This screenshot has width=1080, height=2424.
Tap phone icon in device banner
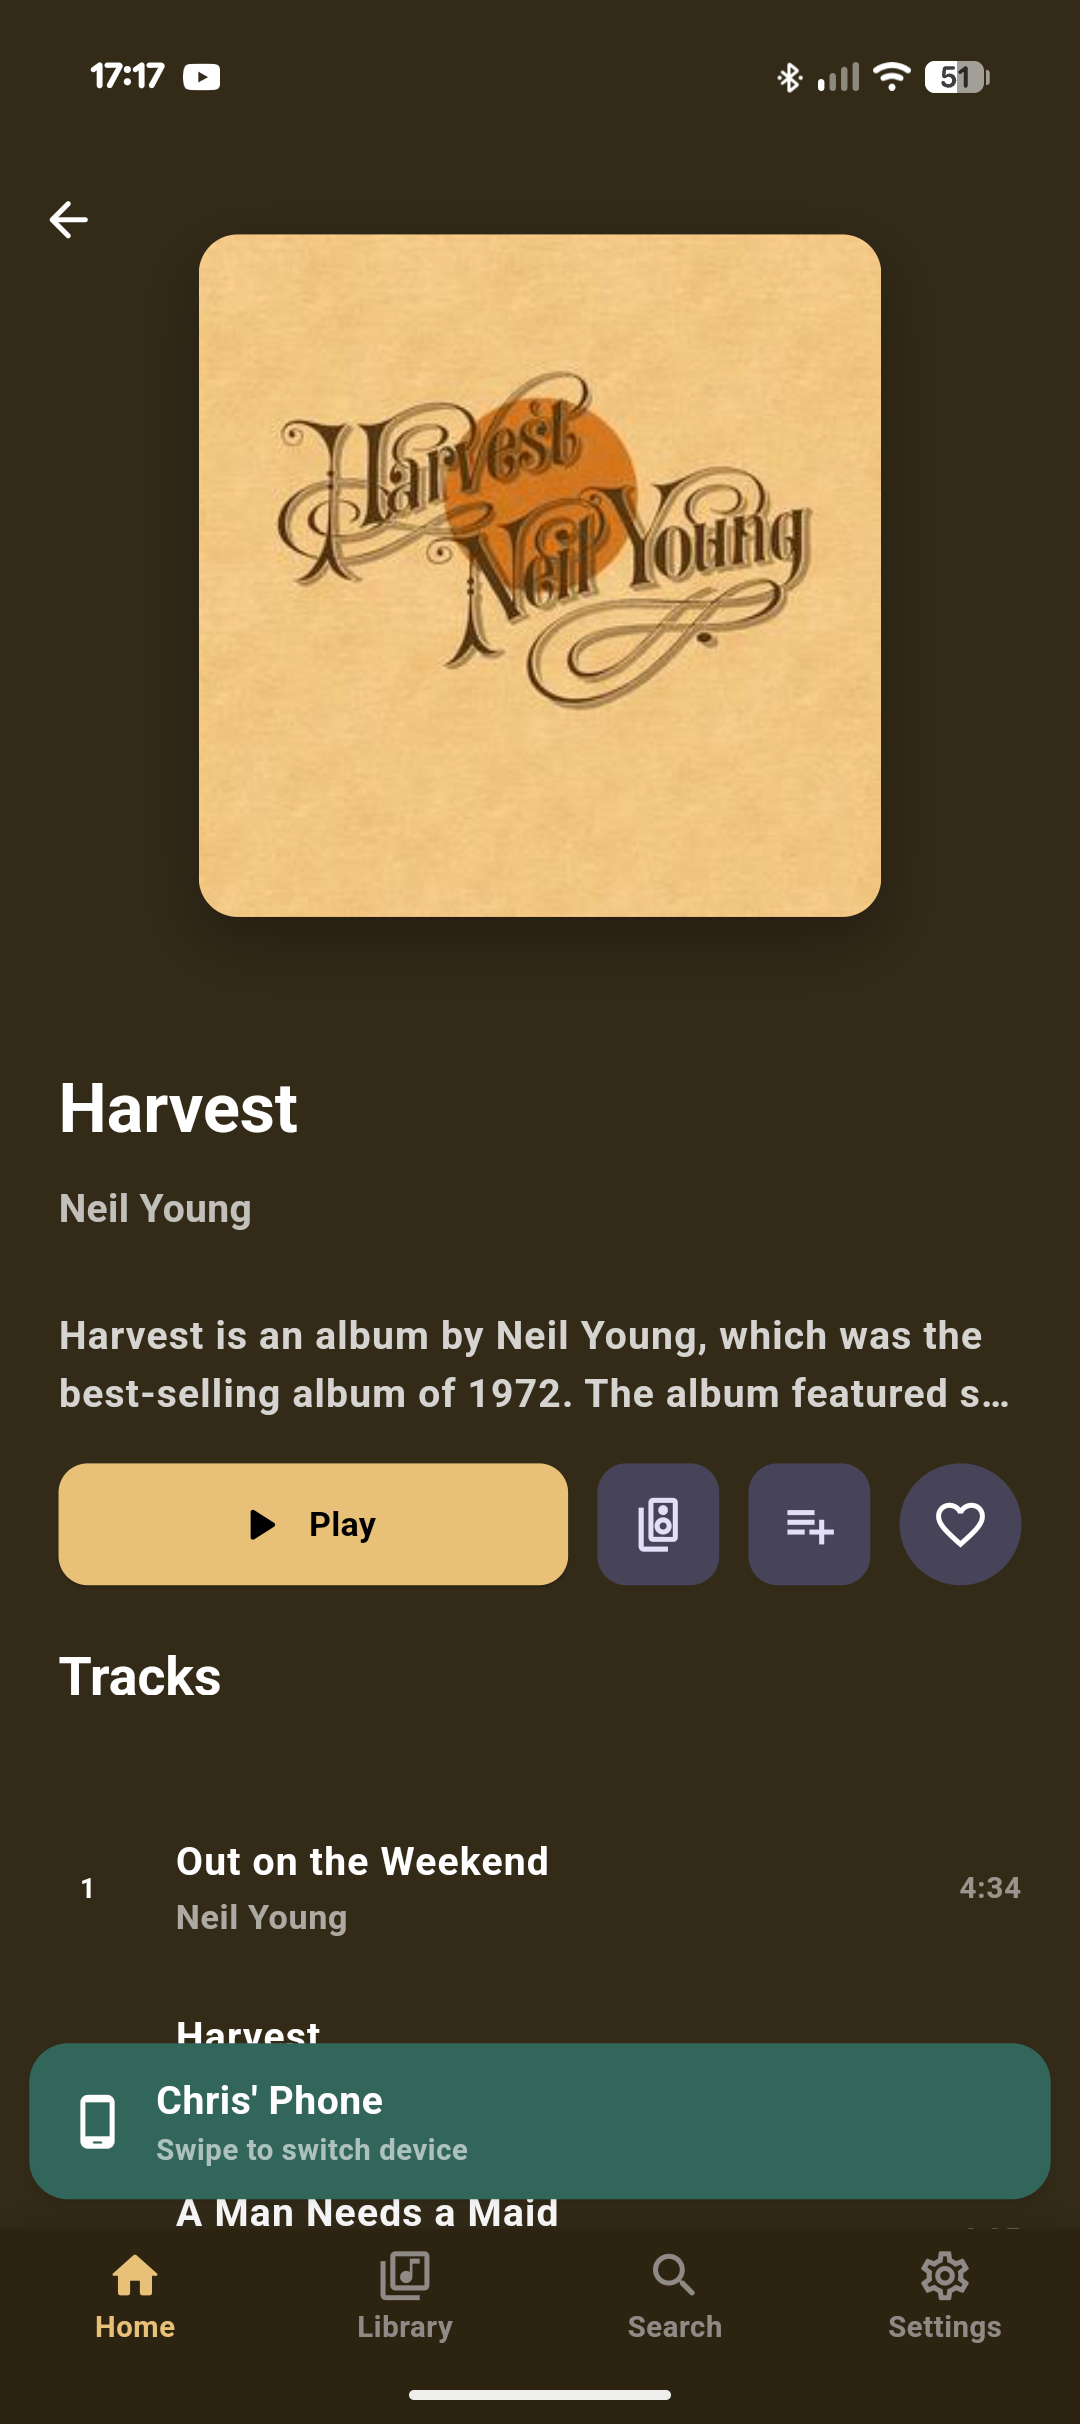(97, 2121)
